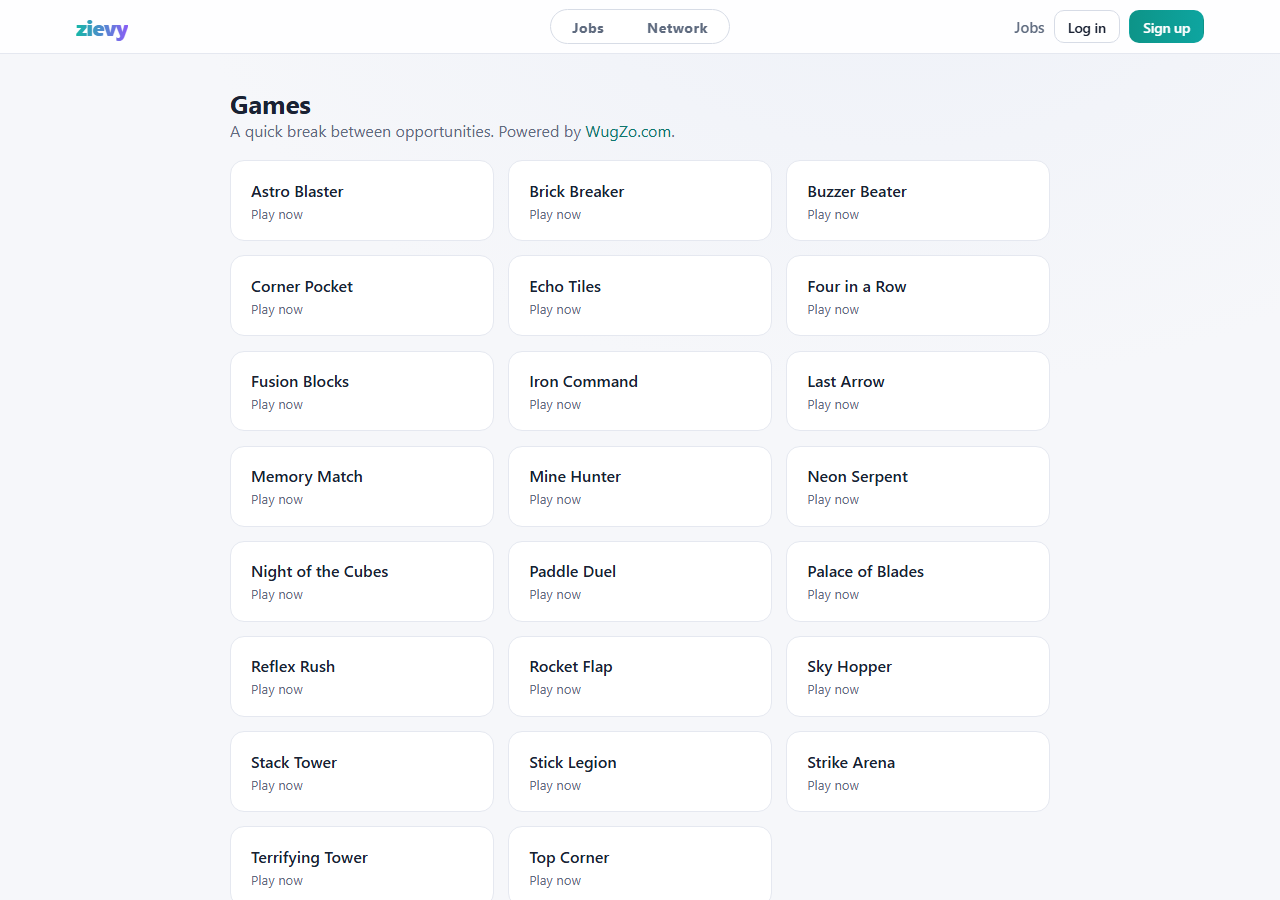The width and height of the screenshot is (1280, 900).
Task: Launch the Sky Hopper card
Action: (x=918, y=676)
